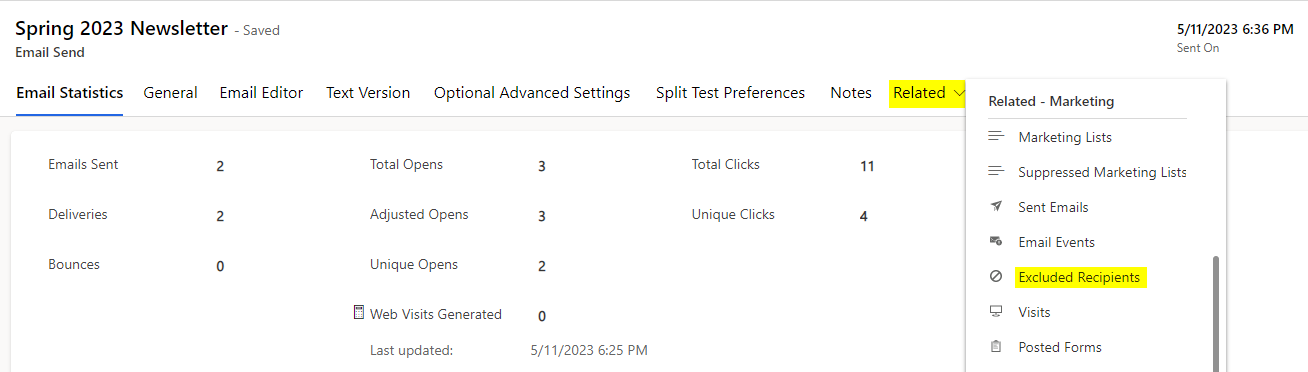
Task: Click the Email Events icon
Action: point(995,242)
